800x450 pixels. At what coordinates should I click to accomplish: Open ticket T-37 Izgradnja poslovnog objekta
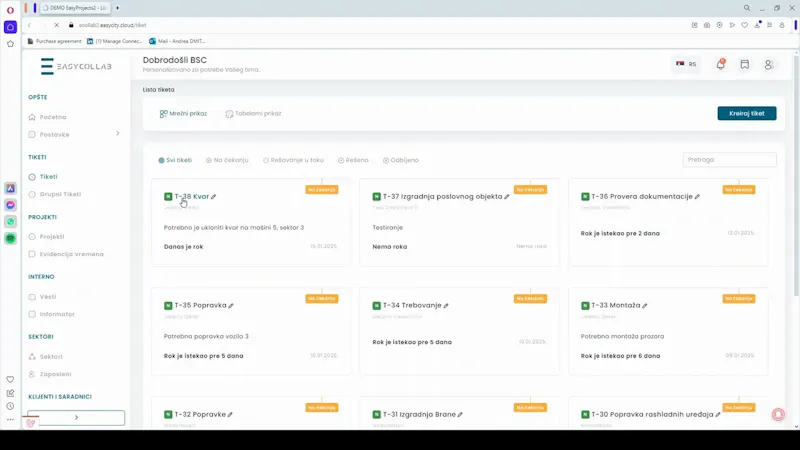click(x=442, y=196)
